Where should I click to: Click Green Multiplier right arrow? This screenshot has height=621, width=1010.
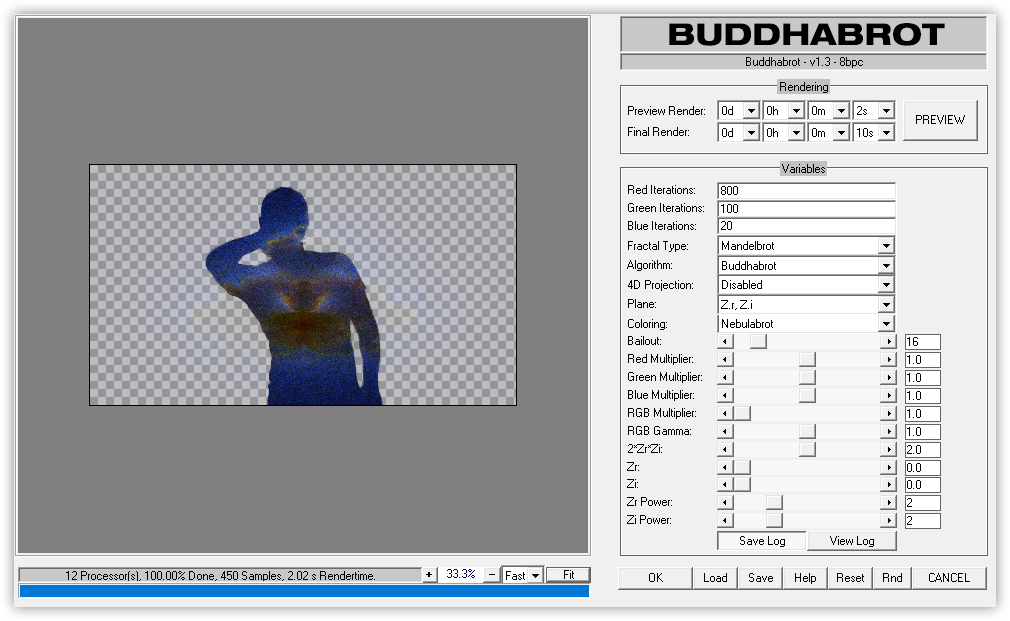(x=888, y=377)
